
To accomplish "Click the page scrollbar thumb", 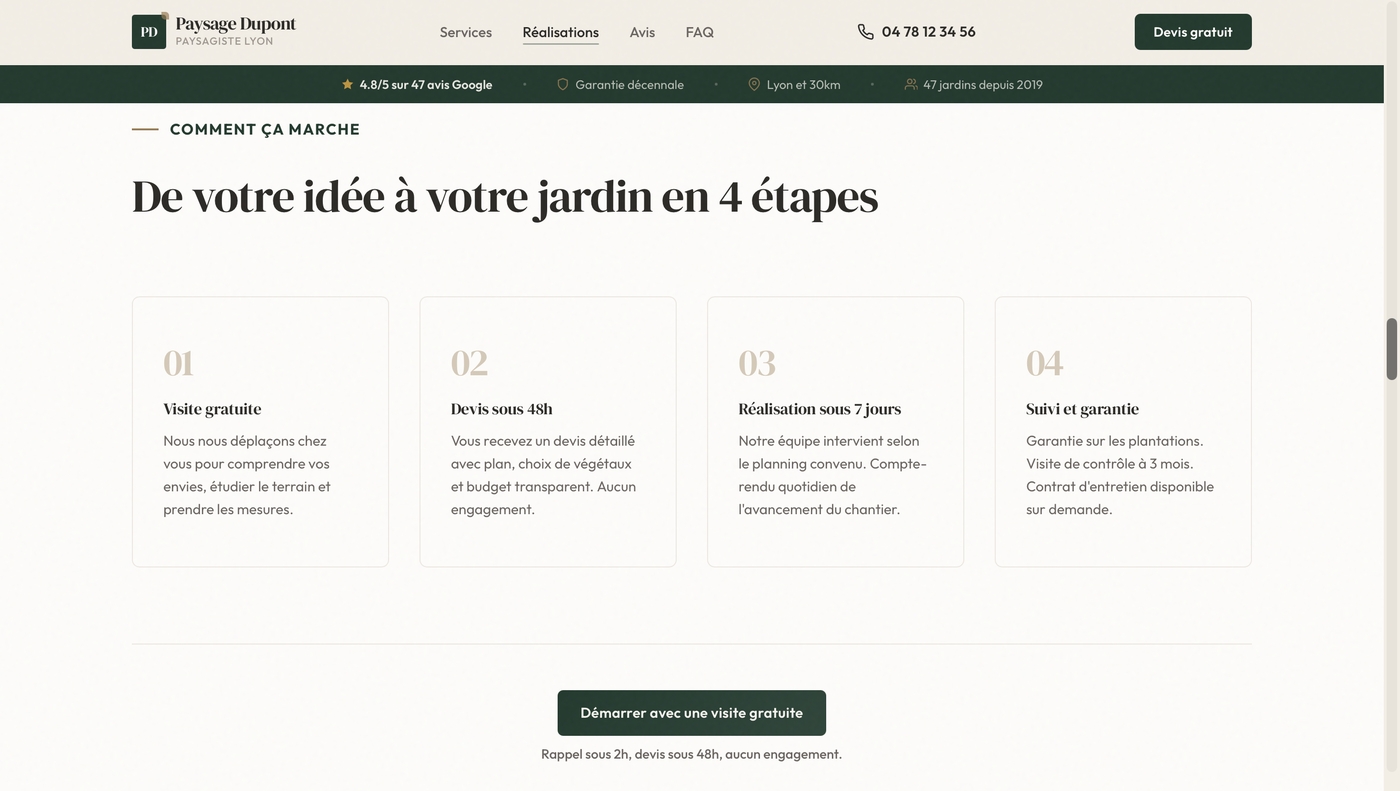I will pos(1391,349).
